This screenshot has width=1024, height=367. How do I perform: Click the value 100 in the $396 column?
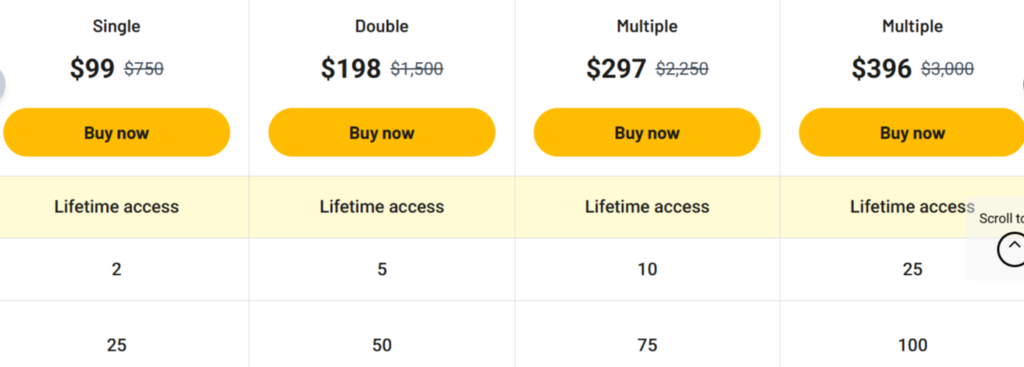(912, 345)
